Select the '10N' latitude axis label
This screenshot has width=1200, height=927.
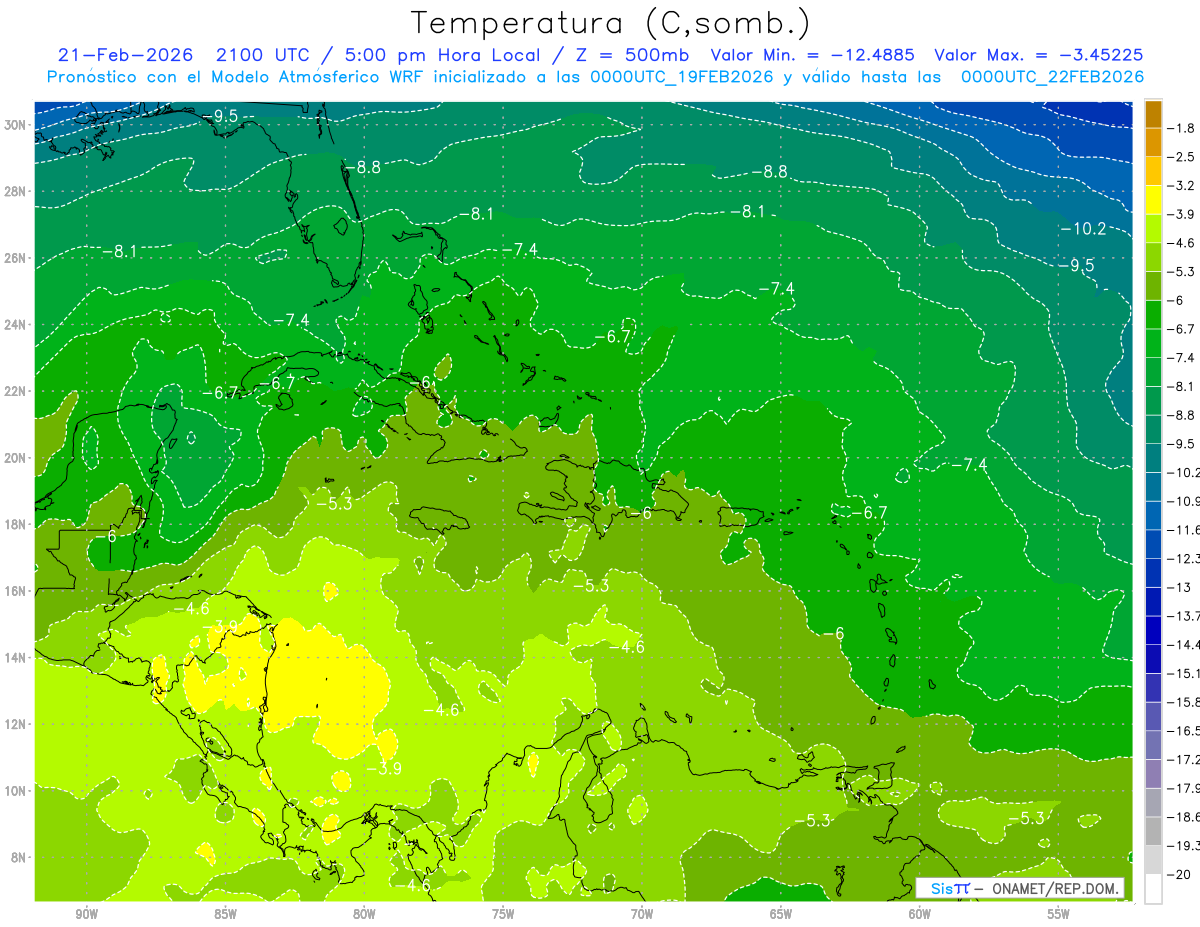click(17, 791)
